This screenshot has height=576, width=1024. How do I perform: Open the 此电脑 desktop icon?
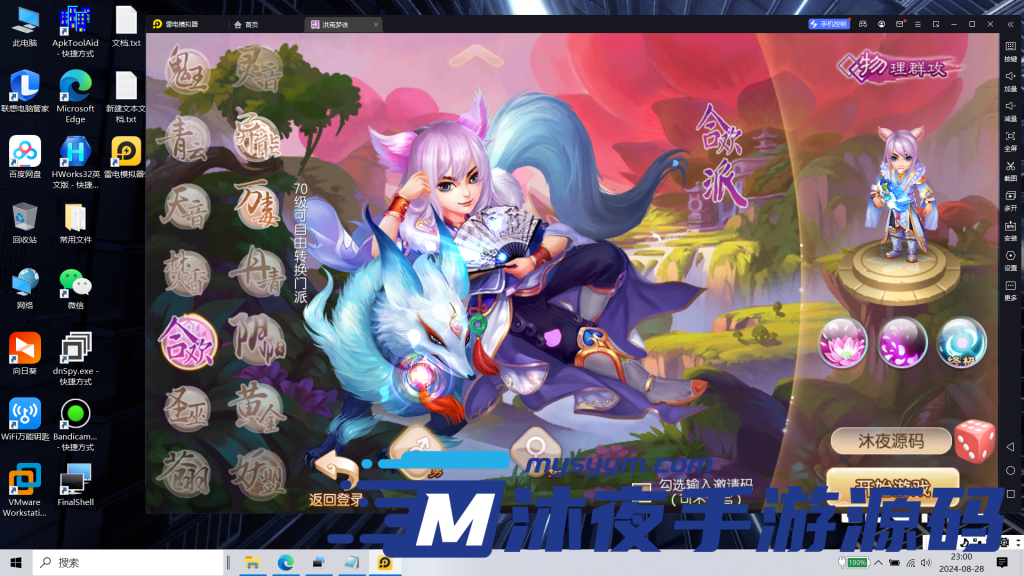pos(25,27)
